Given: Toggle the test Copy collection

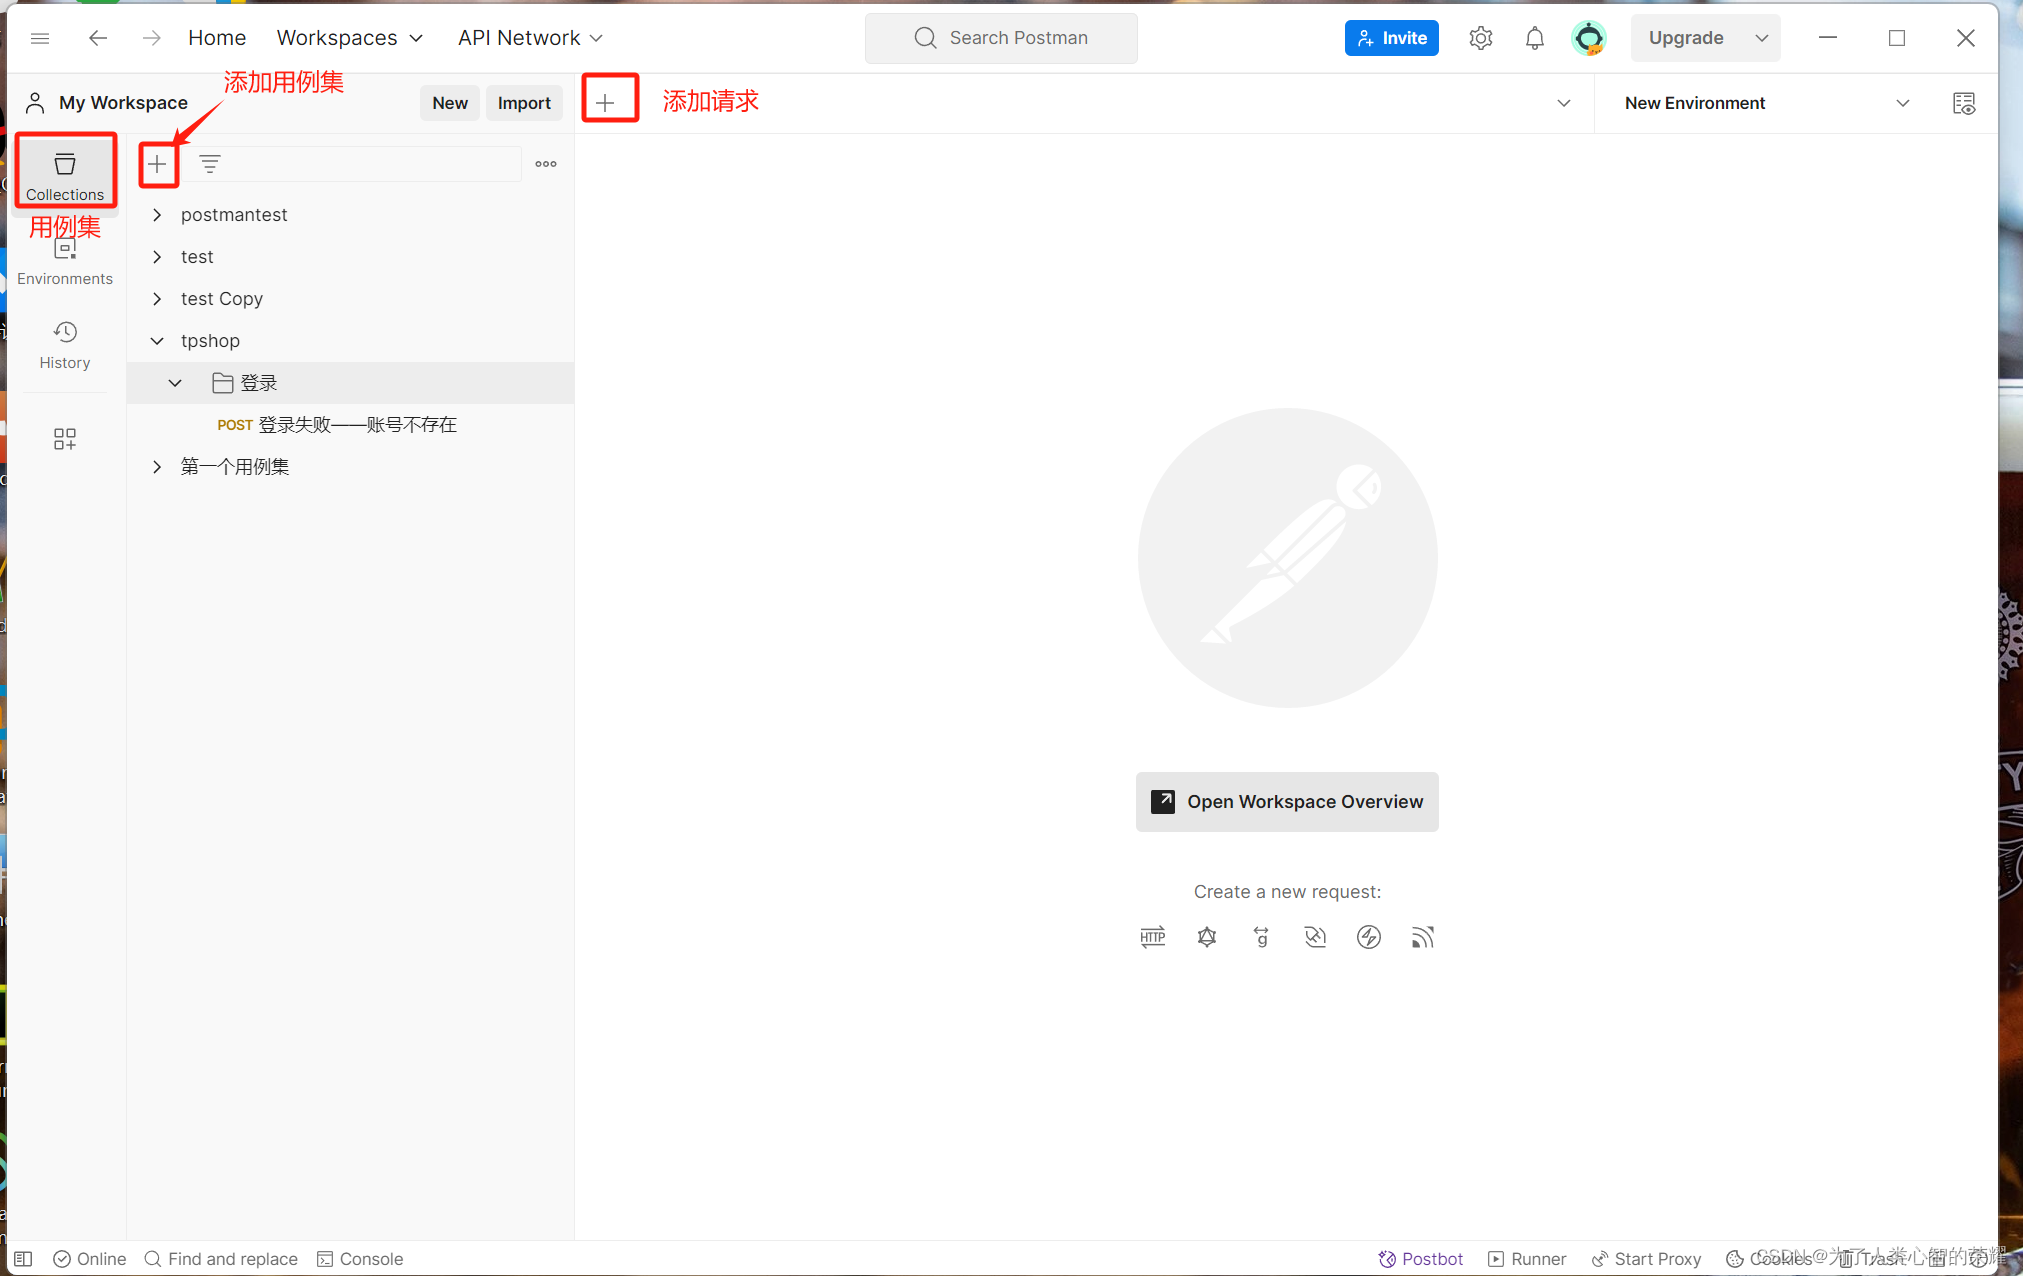Looking at the screenshot, I should point(157,298).
